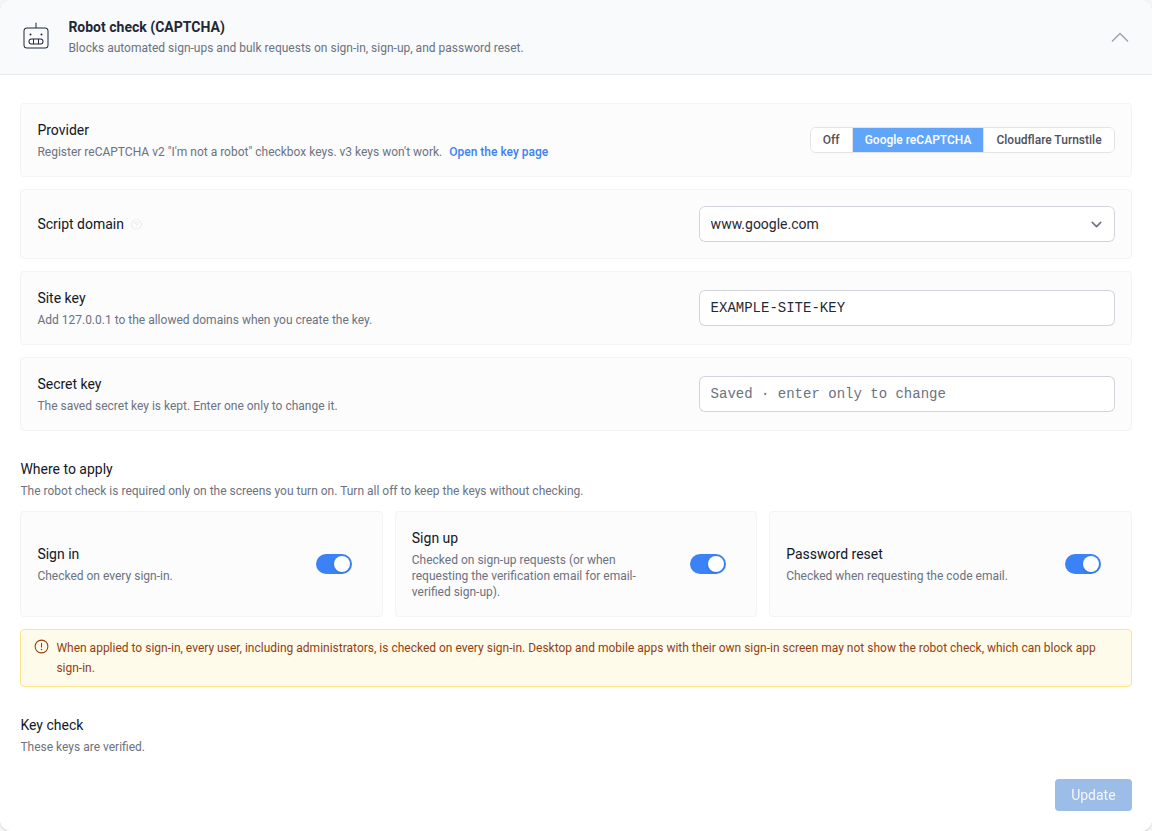Click the robot icon beside Robot check (CAPTCHA)
This screenshot has height=831, width=1152.
pos(35,37)
